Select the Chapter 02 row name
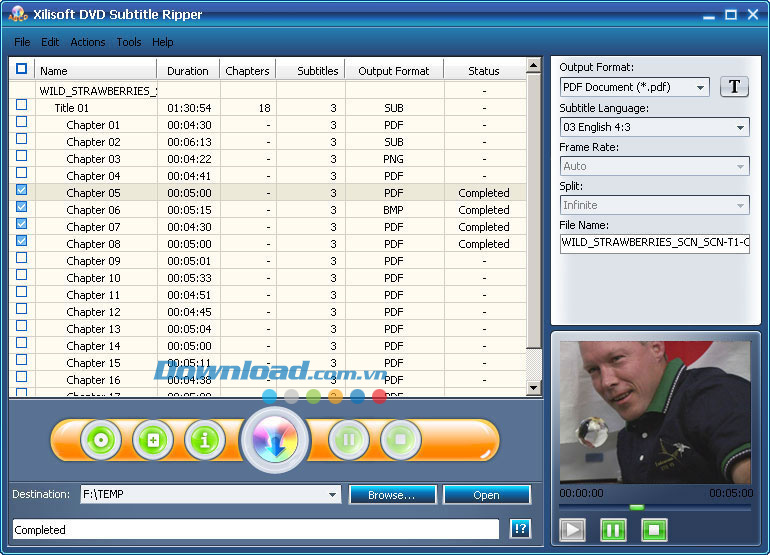The height and width of the screenshot is (555, 770). 93,142
